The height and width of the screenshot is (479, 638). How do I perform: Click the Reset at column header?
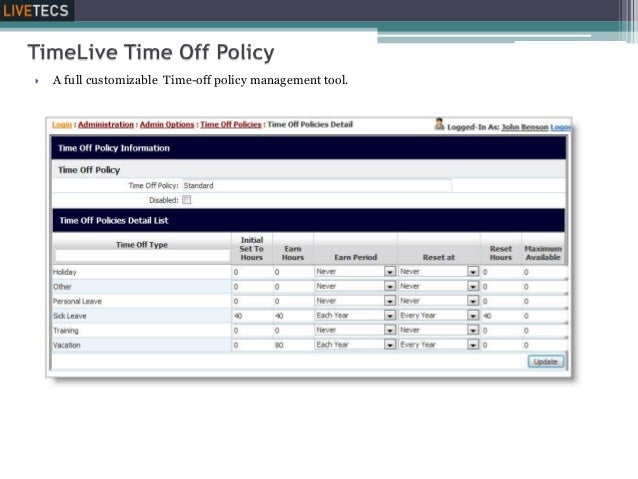tap(439, 257)
